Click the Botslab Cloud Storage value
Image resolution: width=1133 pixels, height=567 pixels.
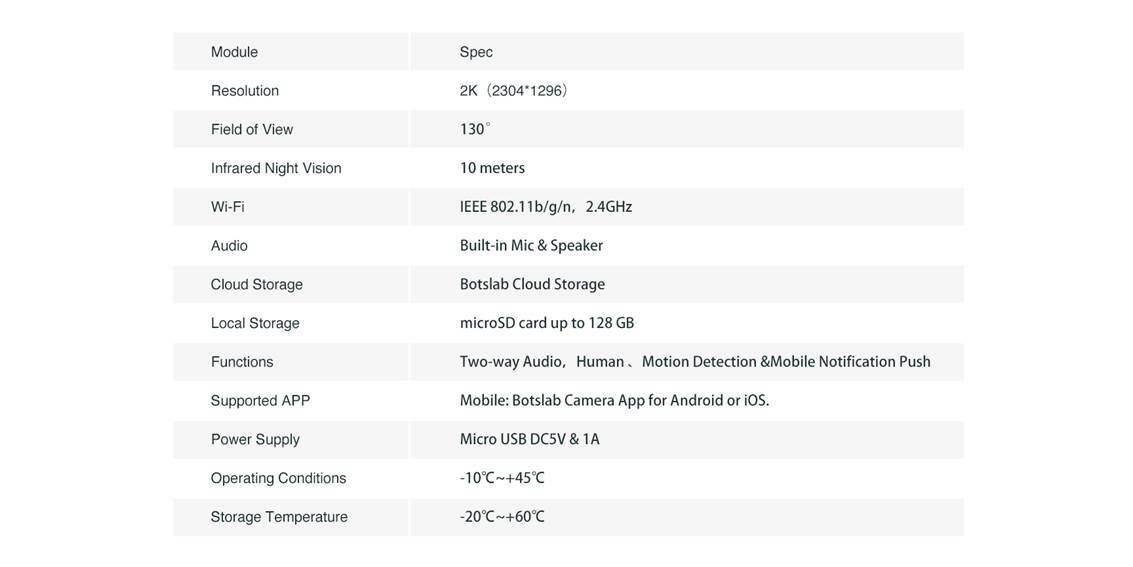point(532,285)
